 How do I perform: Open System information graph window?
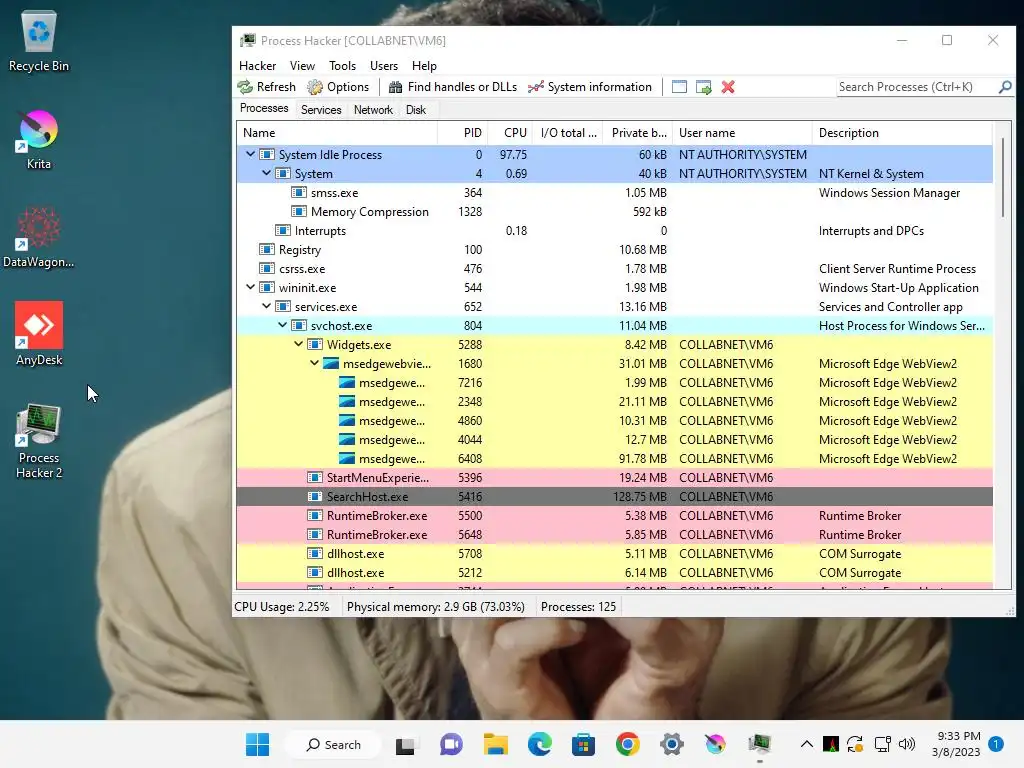tap(590, 87)
